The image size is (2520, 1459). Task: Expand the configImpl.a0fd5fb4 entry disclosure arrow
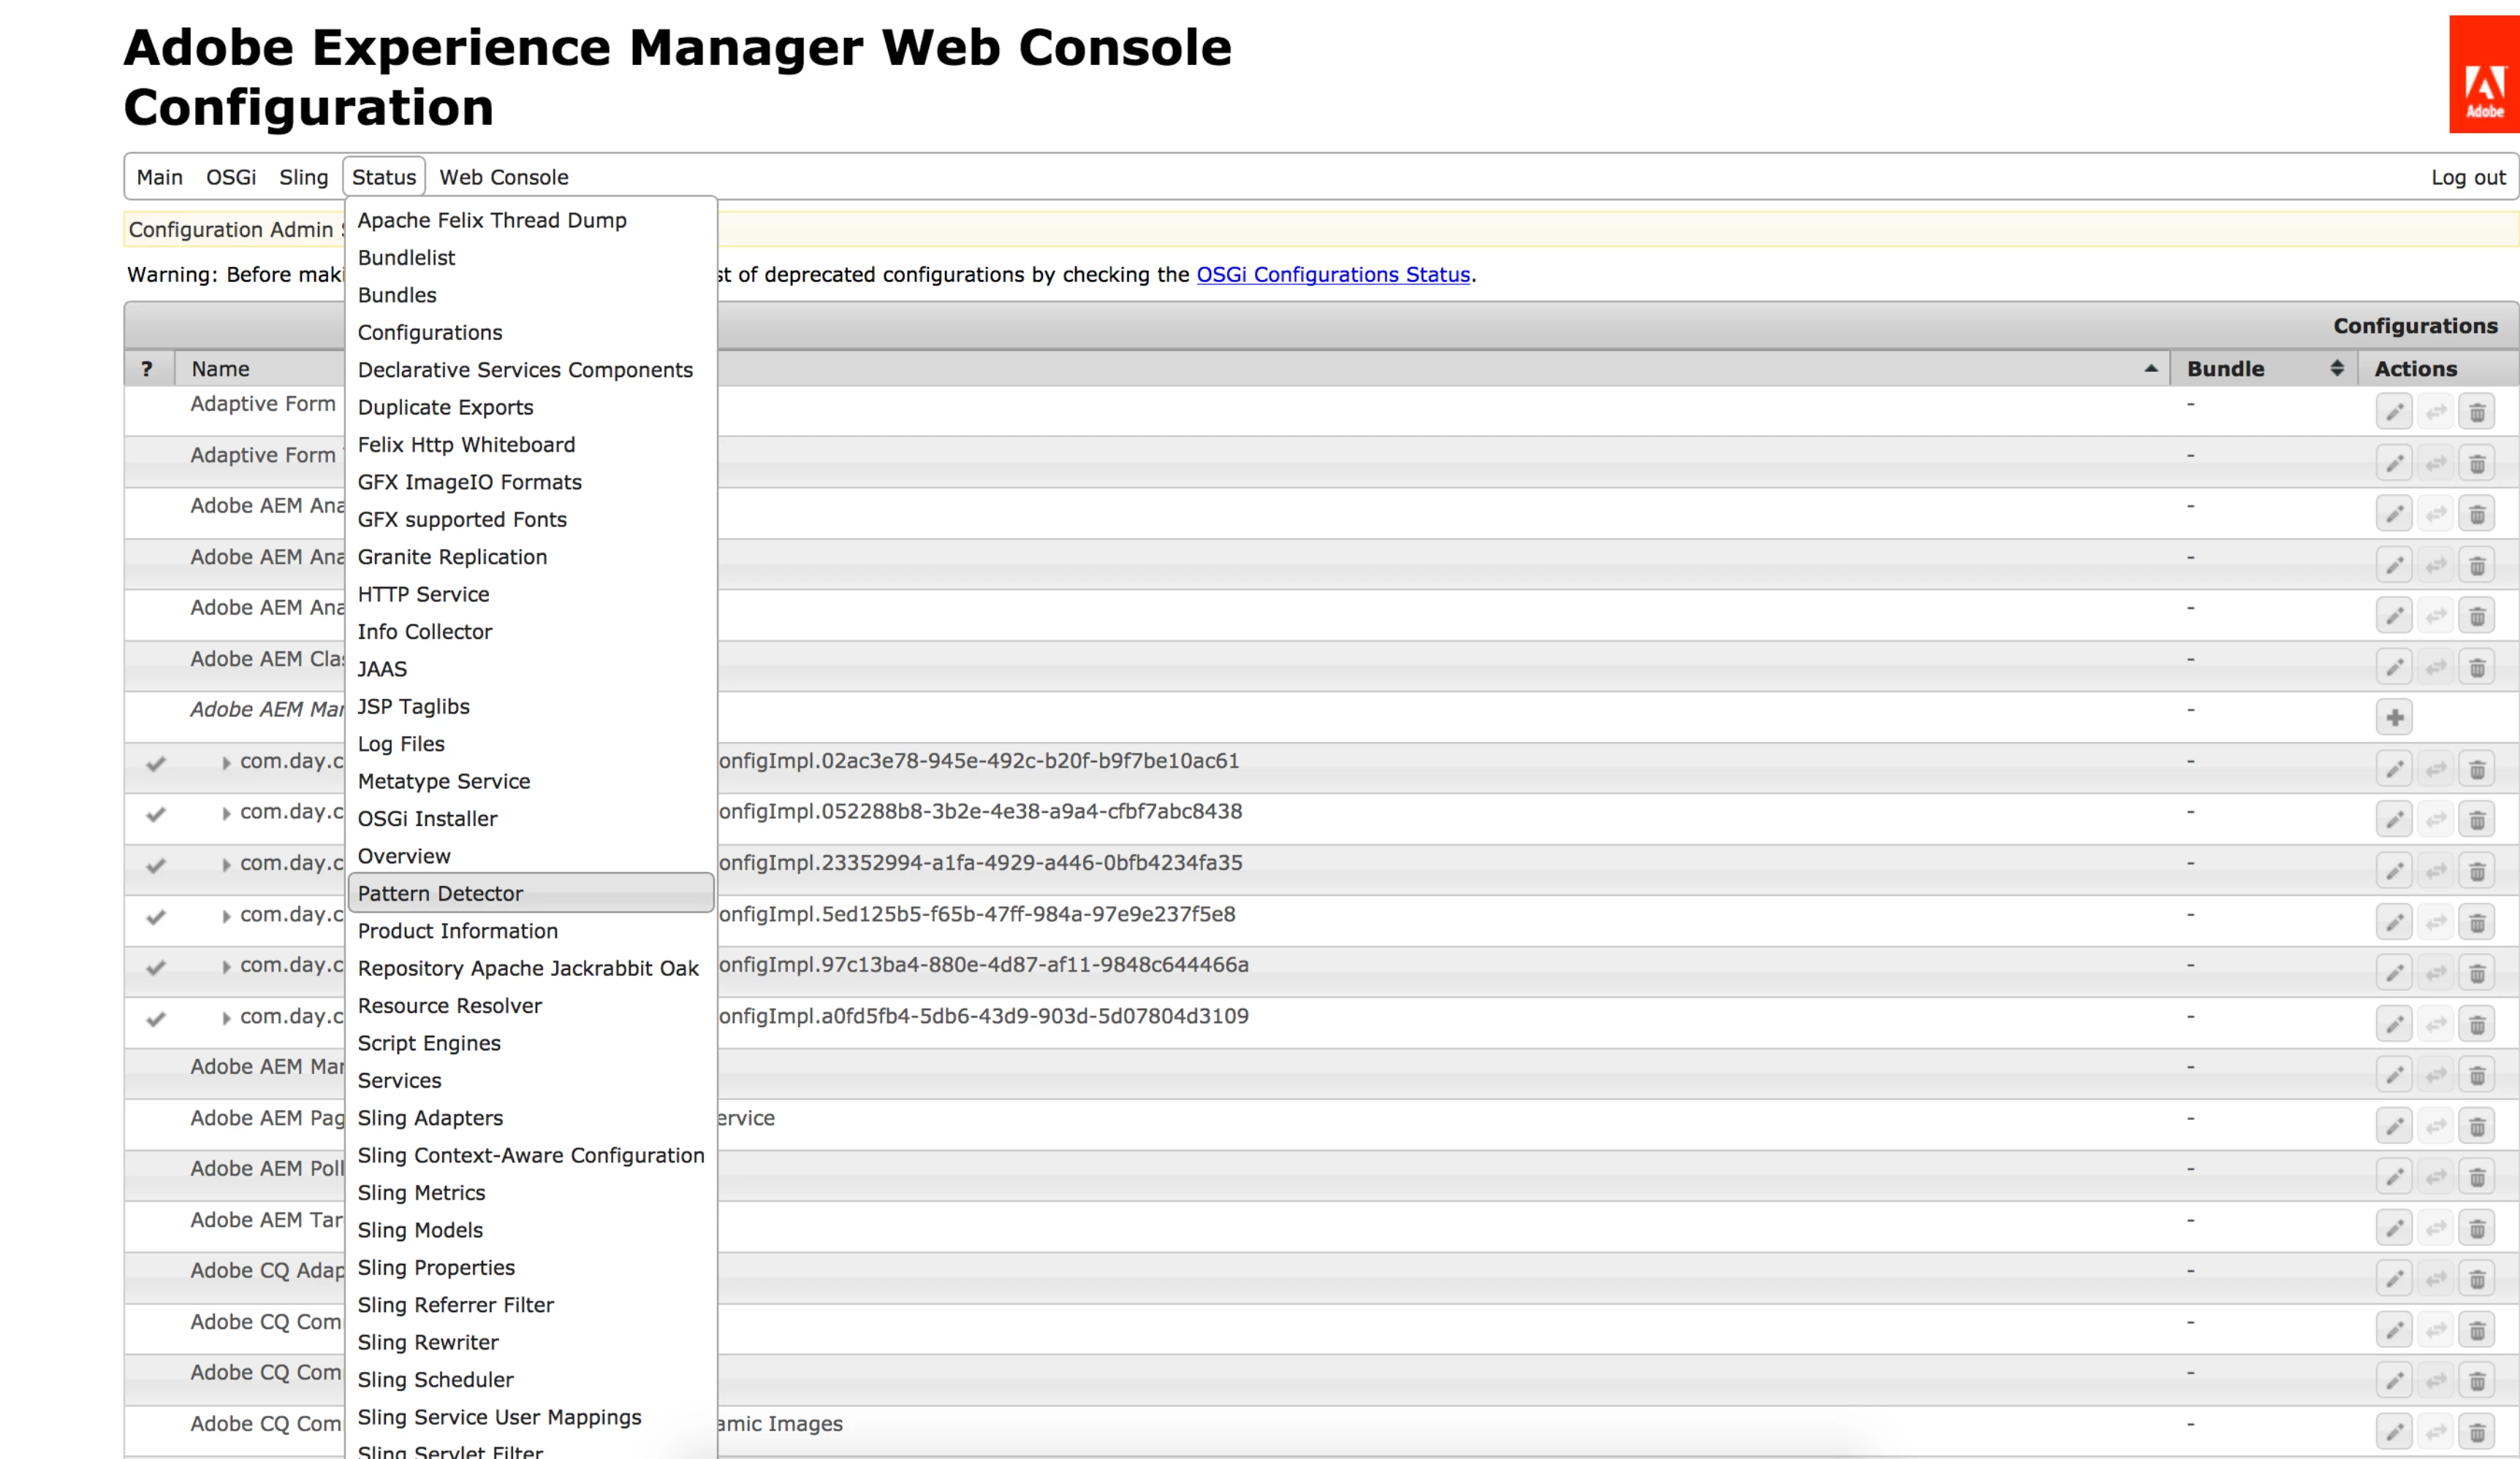[x=226, y=1018]
